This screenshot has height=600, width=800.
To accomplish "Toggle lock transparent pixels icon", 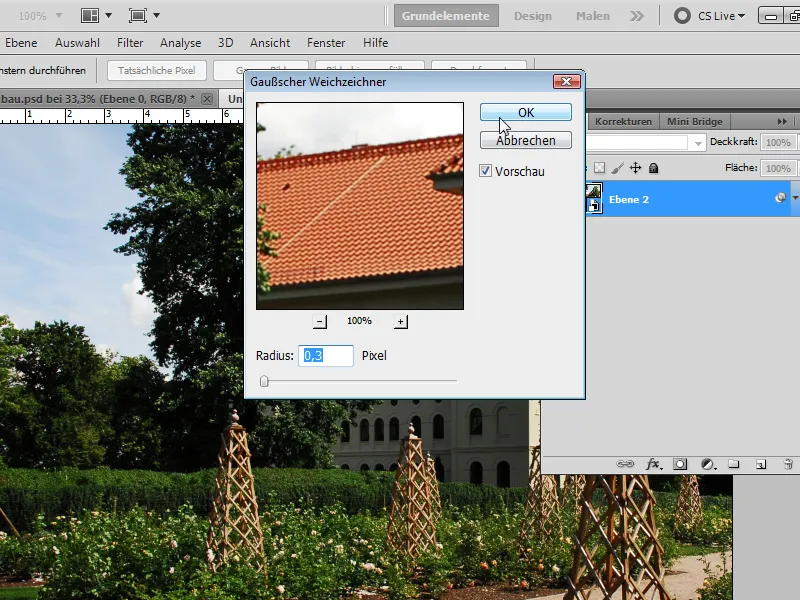I will tap(599, 168).
